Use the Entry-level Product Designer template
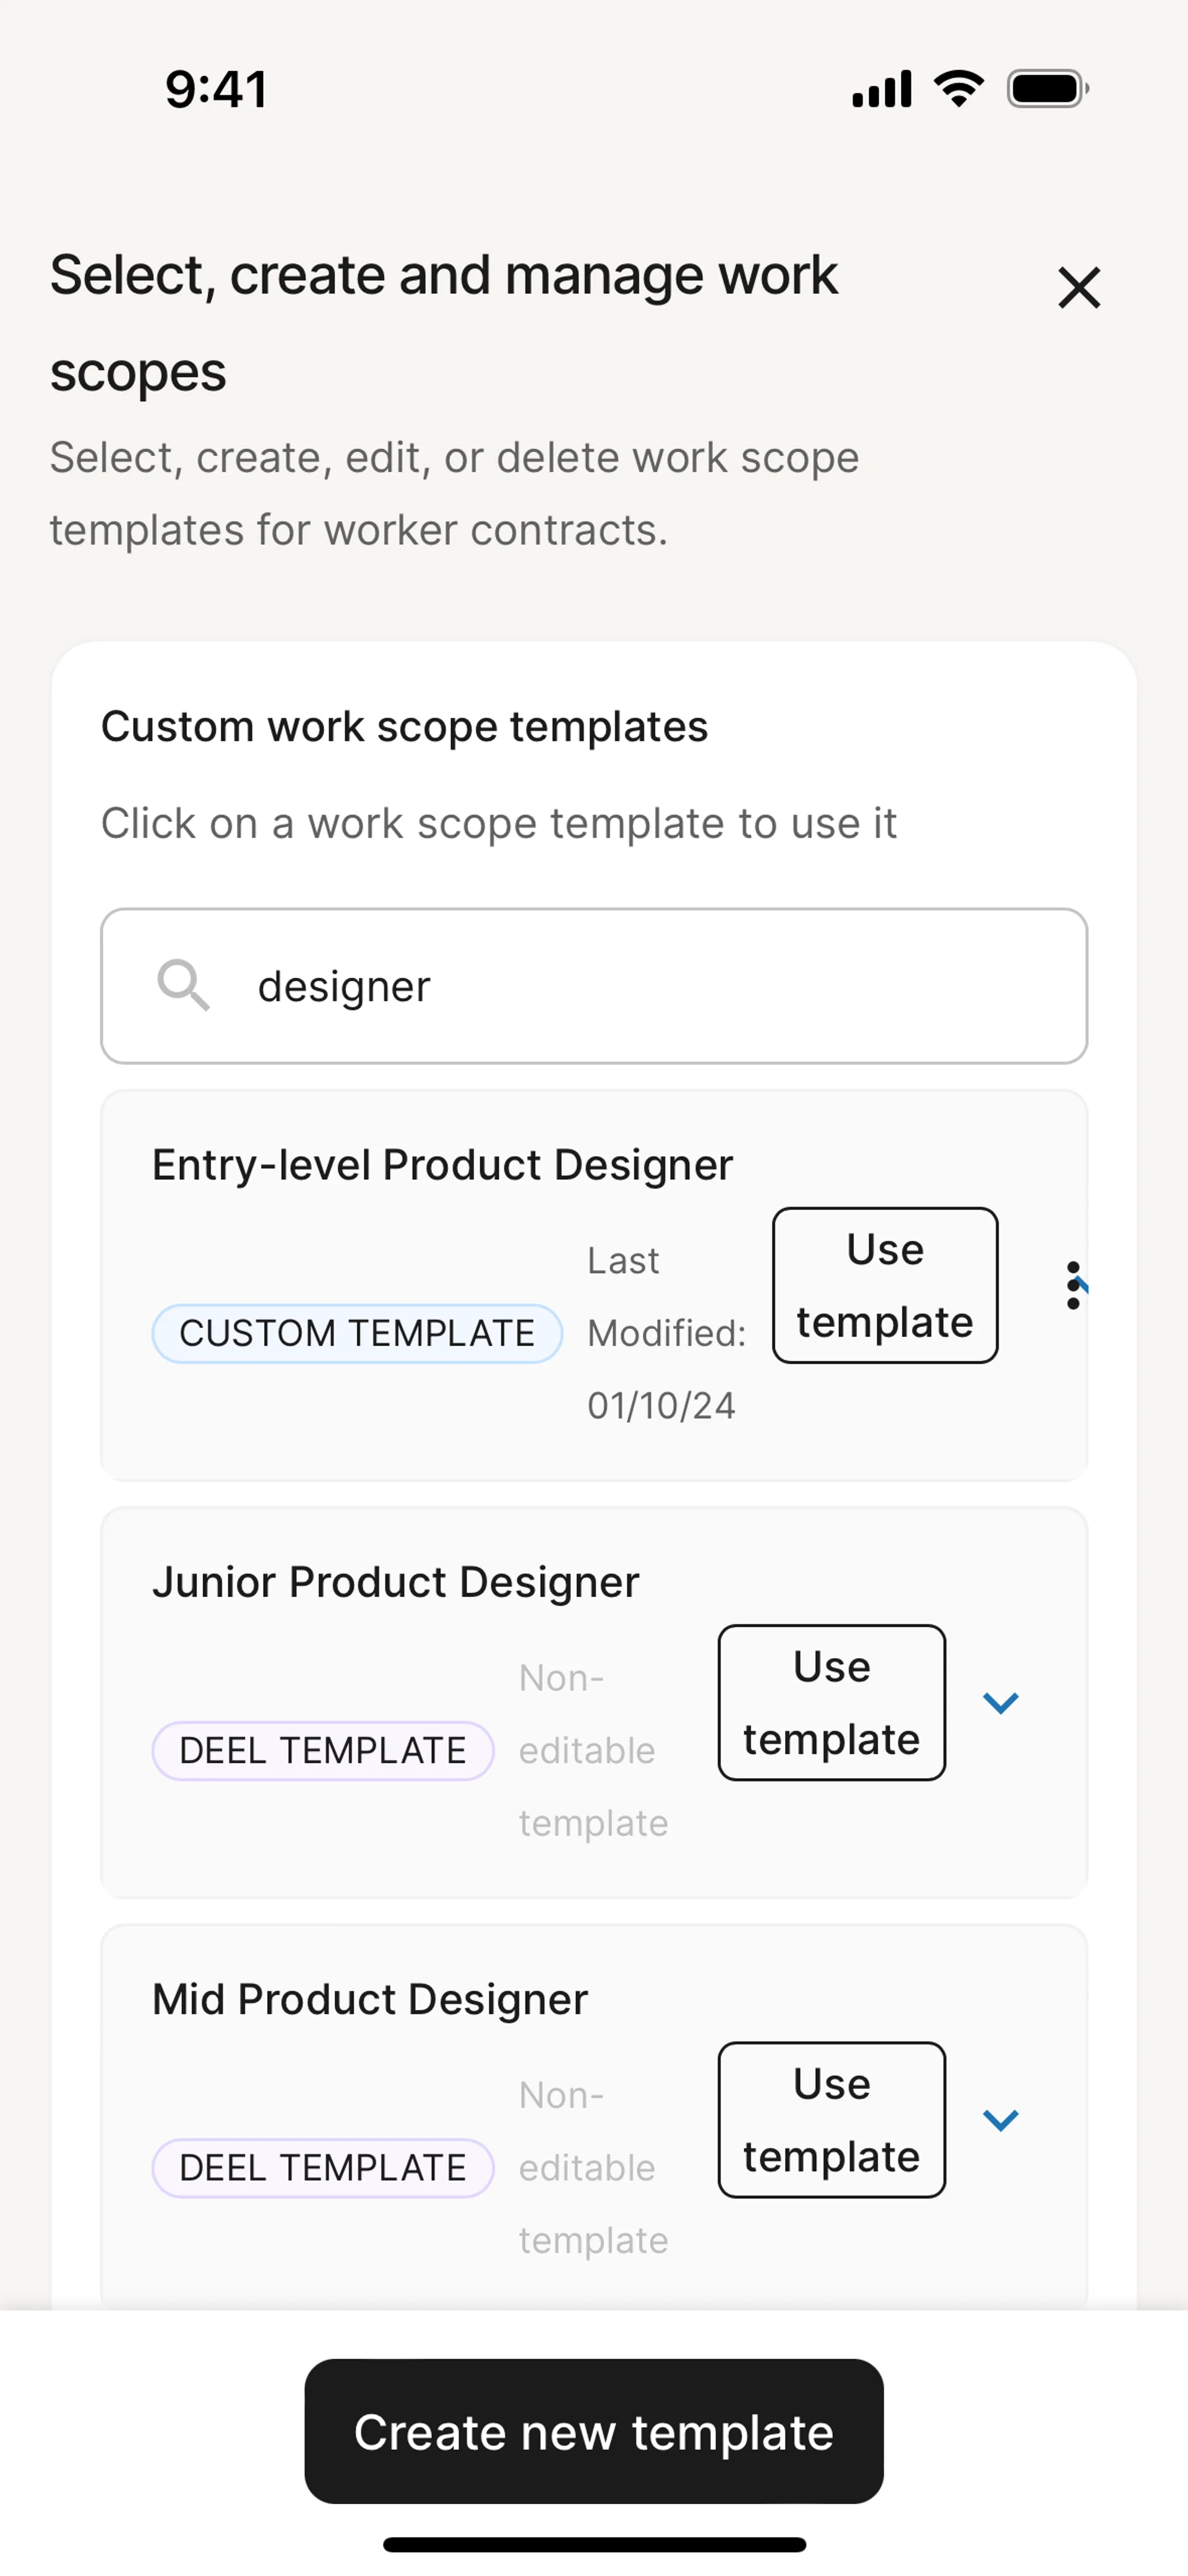 coord(885,1285)
